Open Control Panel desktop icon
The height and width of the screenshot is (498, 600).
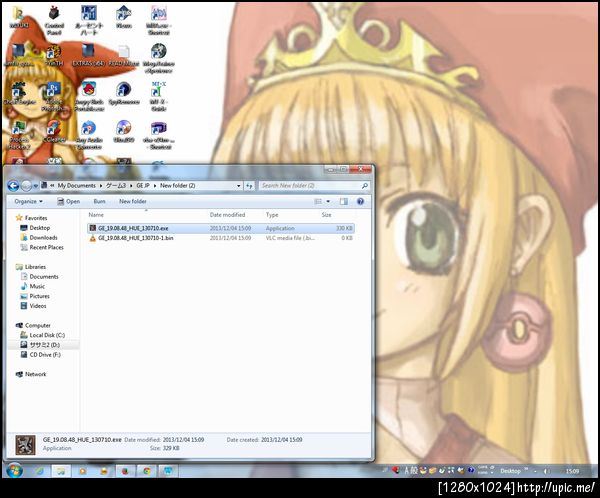click(54, 21)
